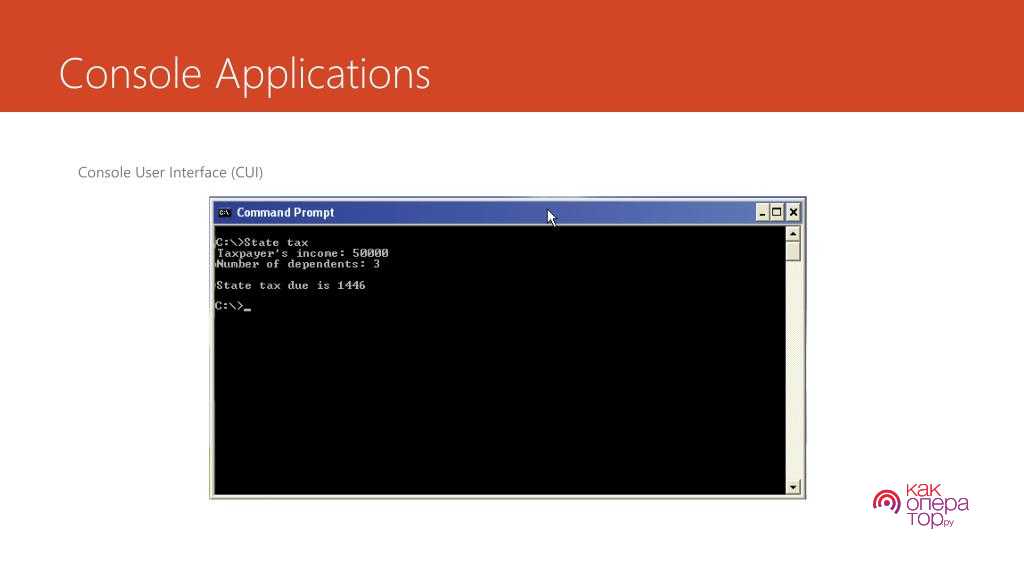The image size is (1024, 576).
Task: Click the "Console Applications" slide title
Action: tap(245, 74)
